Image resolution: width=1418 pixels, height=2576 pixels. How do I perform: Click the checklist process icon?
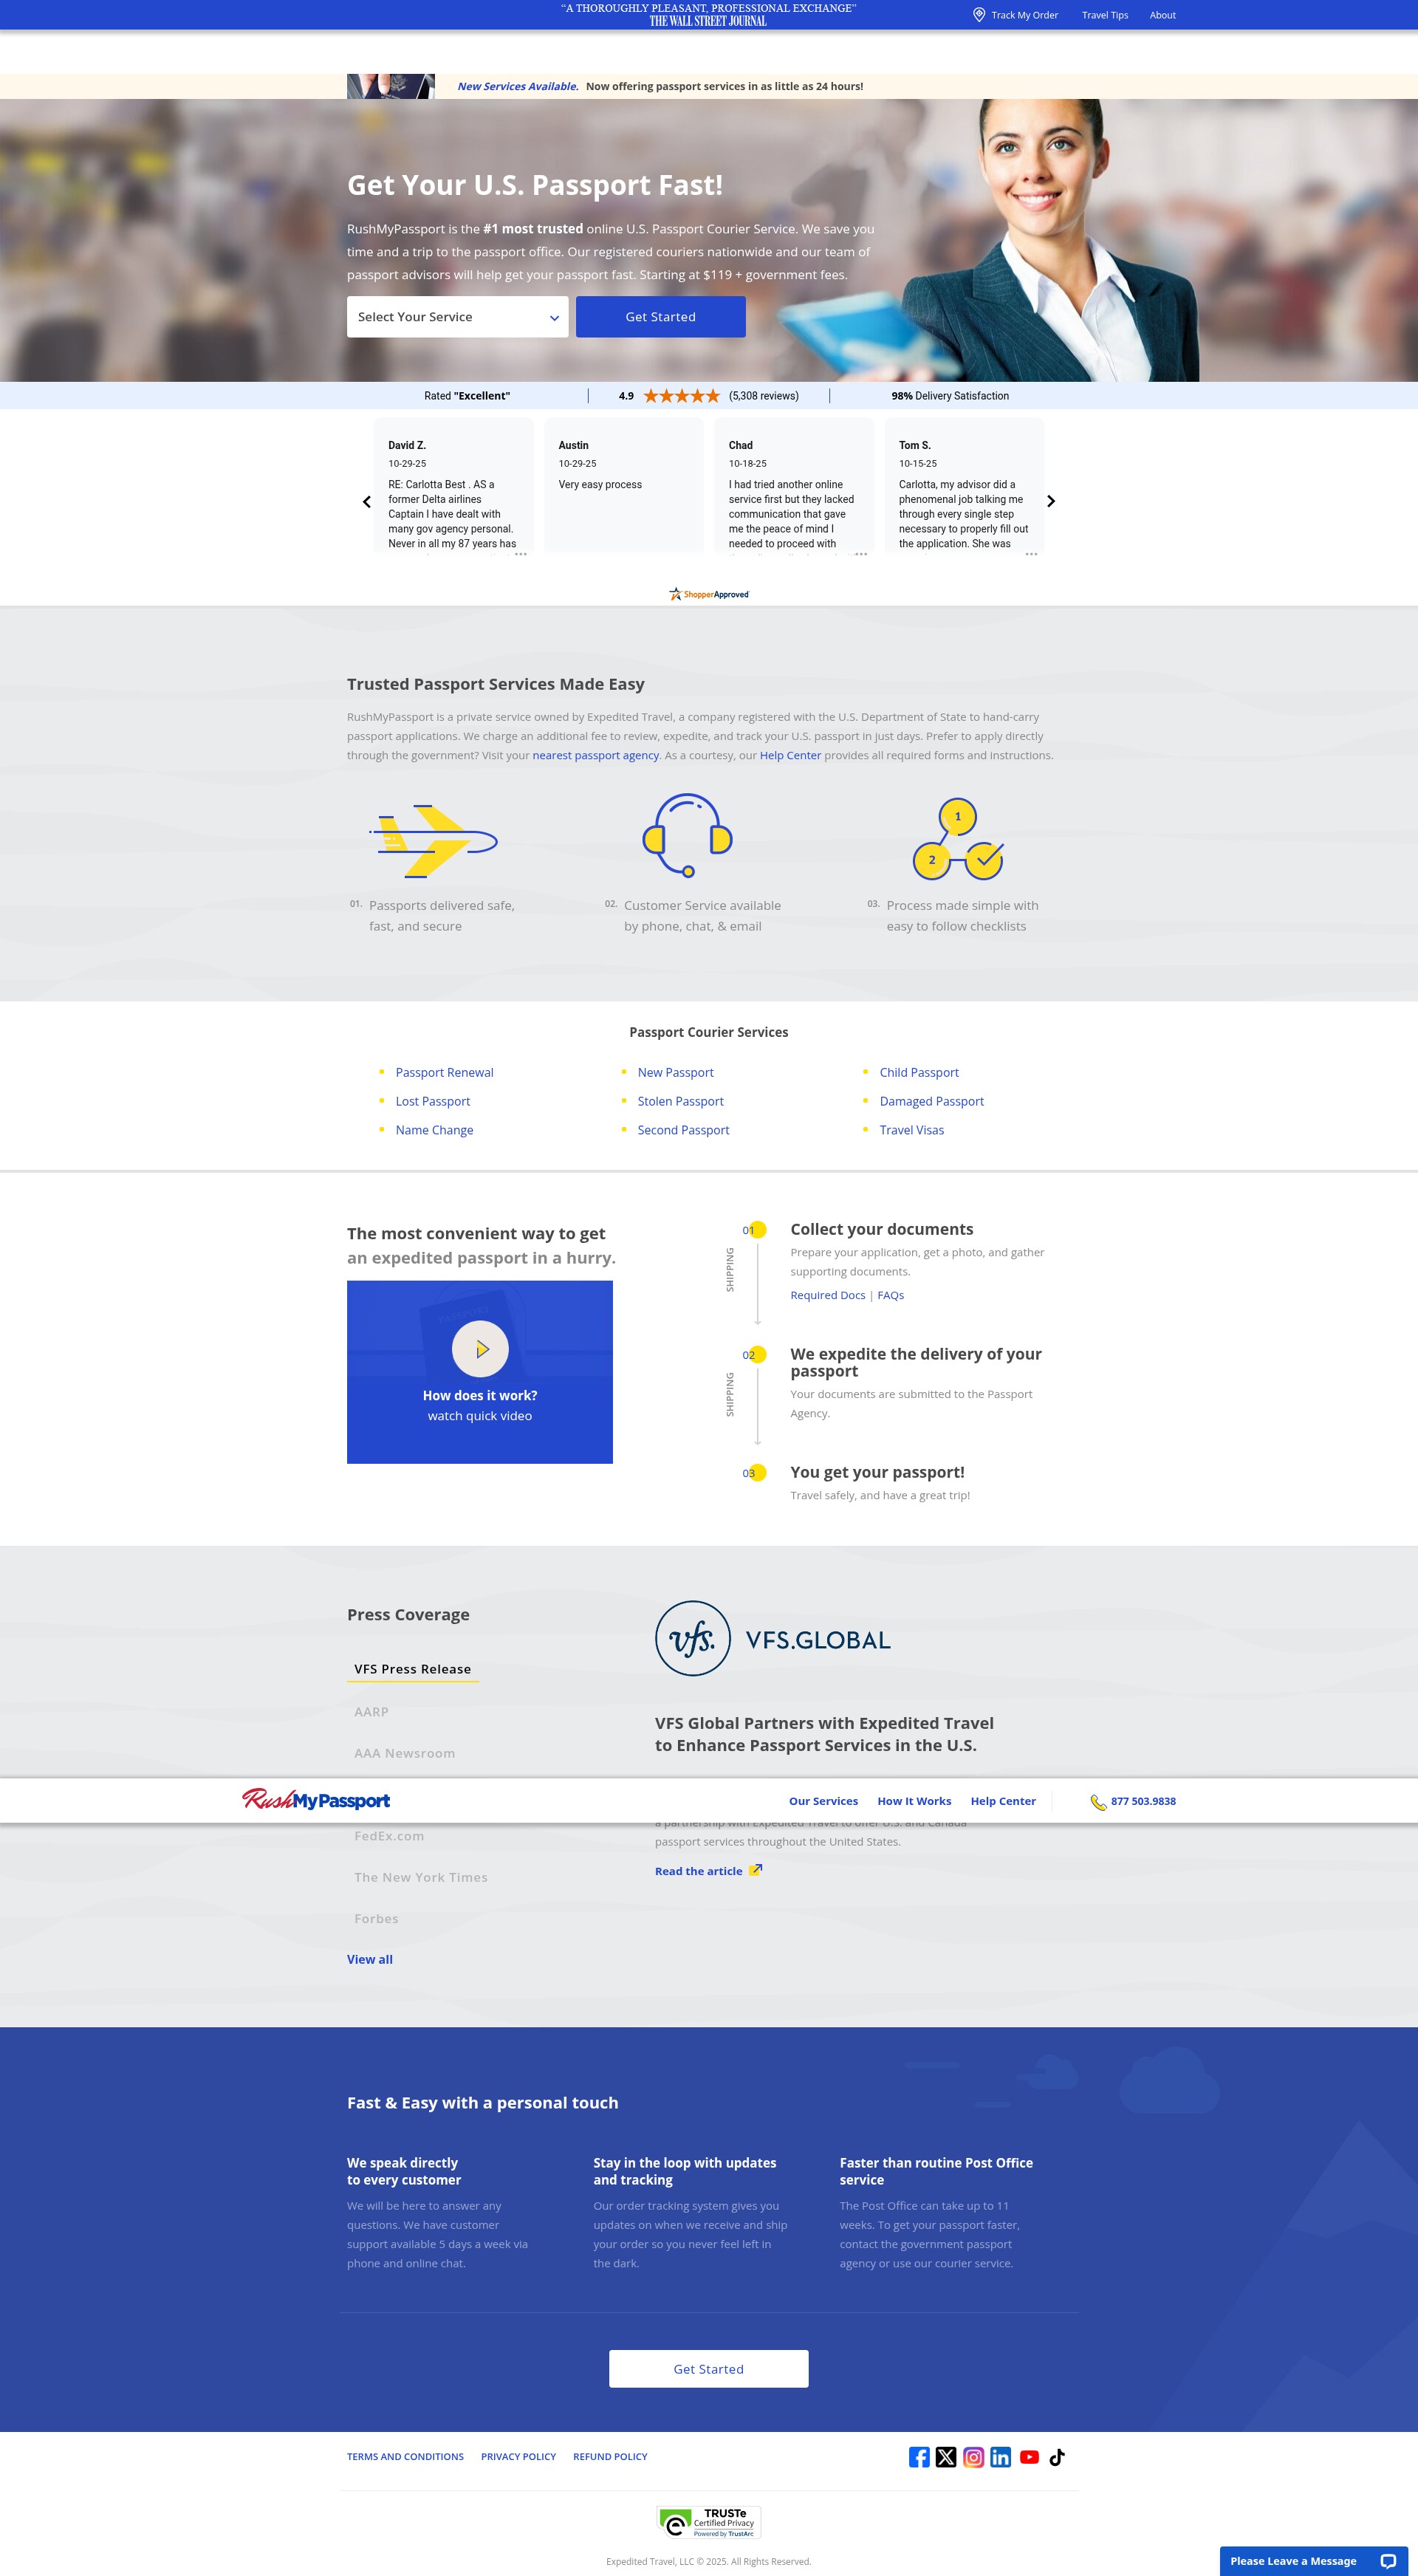tap(958, 839)
